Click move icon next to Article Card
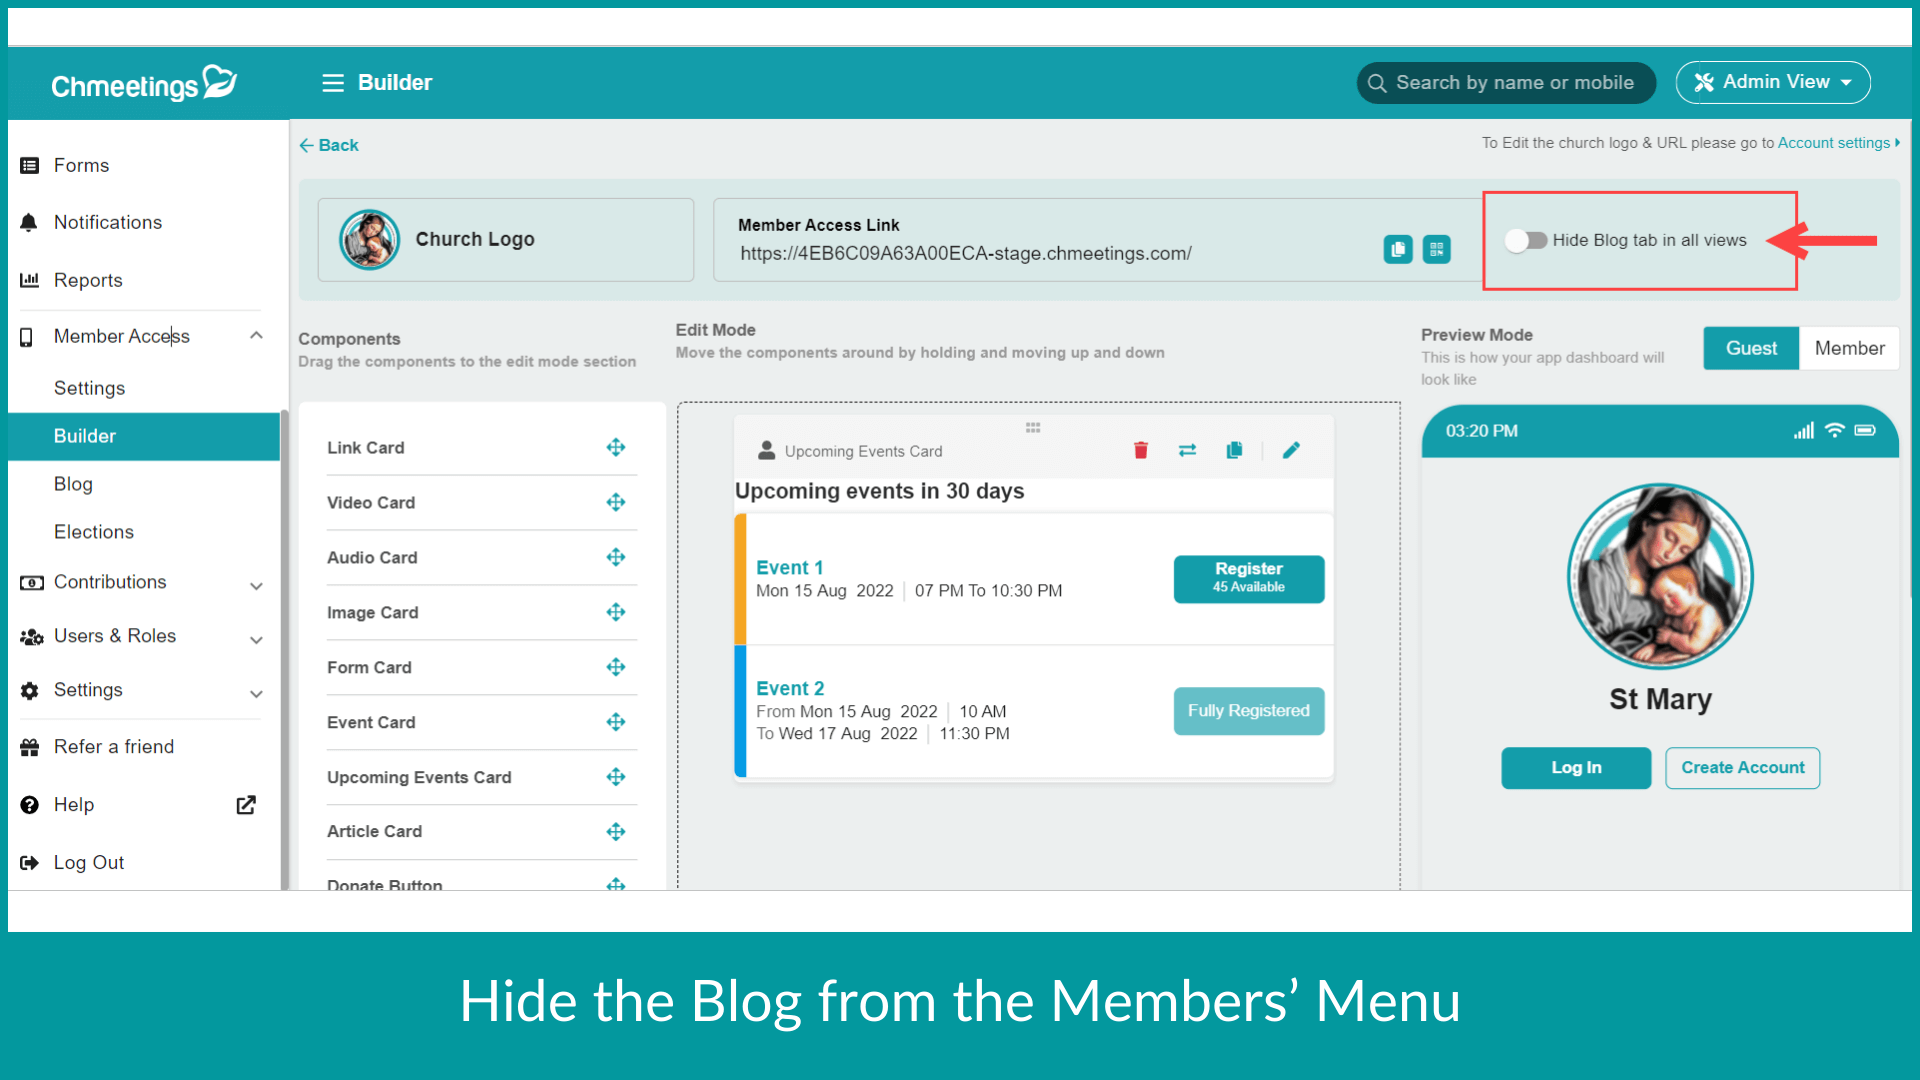1920x1080 pixels. point(616,832)
